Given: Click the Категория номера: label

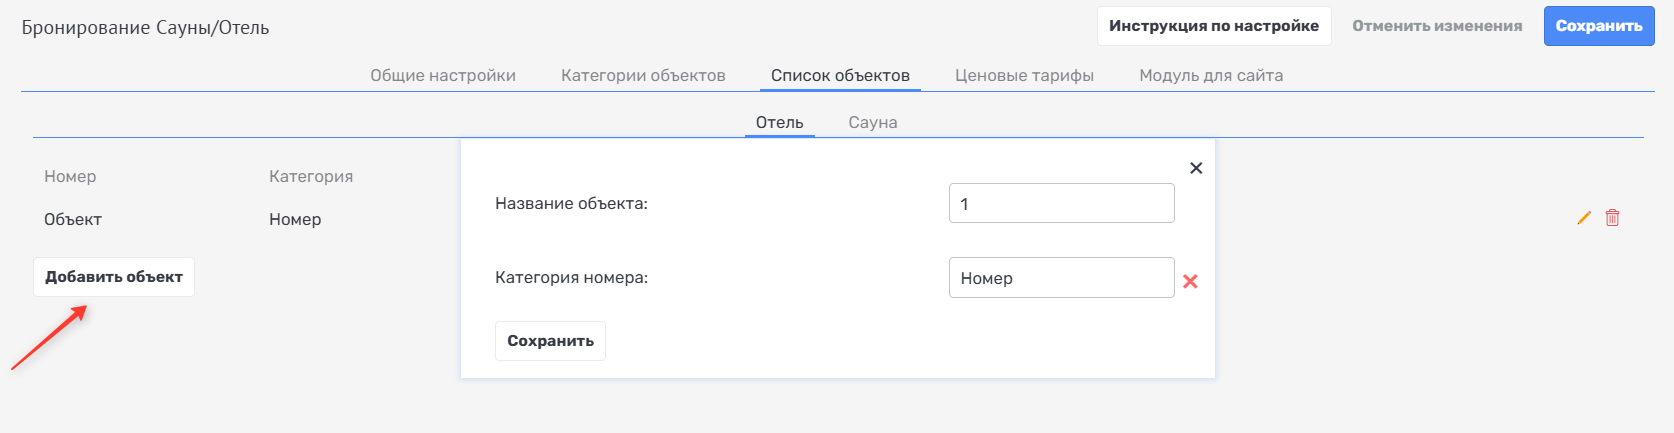Looking at the screenshot, I should tap(571, 278).
